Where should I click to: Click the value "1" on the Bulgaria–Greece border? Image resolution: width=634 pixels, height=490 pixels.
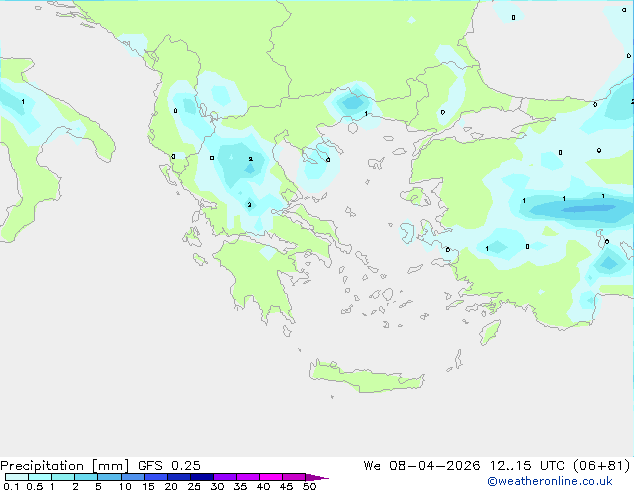366,114
